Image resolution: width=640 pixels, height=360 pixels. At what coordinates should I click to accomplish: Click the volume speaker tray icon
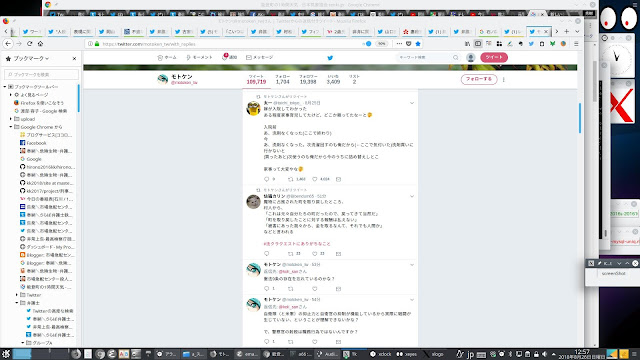coord(544,354)
